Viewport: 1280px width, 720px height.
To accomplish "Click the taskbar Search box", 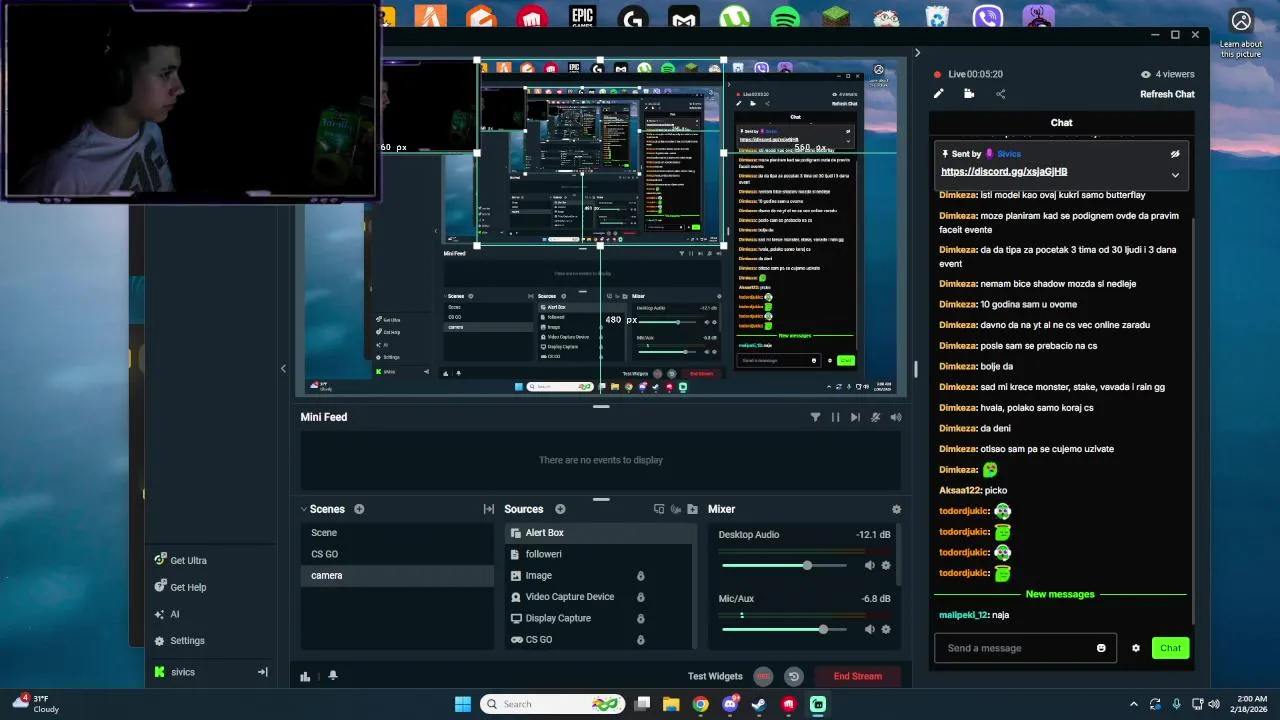I will (x=551, y=704).
